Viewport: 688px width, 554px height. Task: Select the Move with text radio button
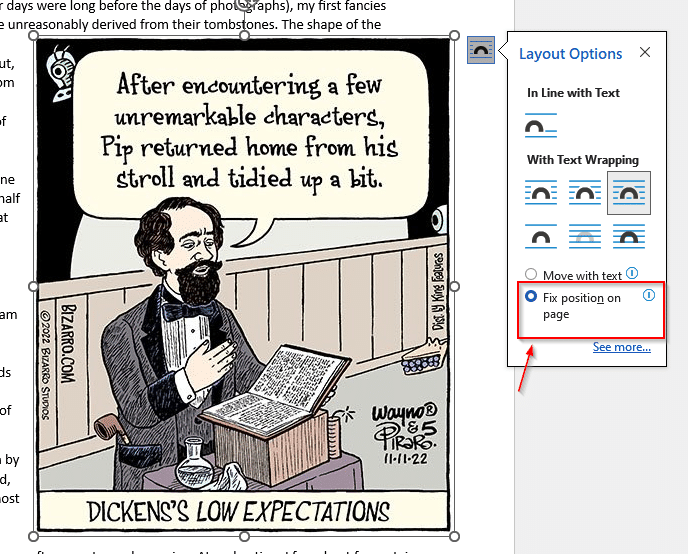tap(531, 274)
